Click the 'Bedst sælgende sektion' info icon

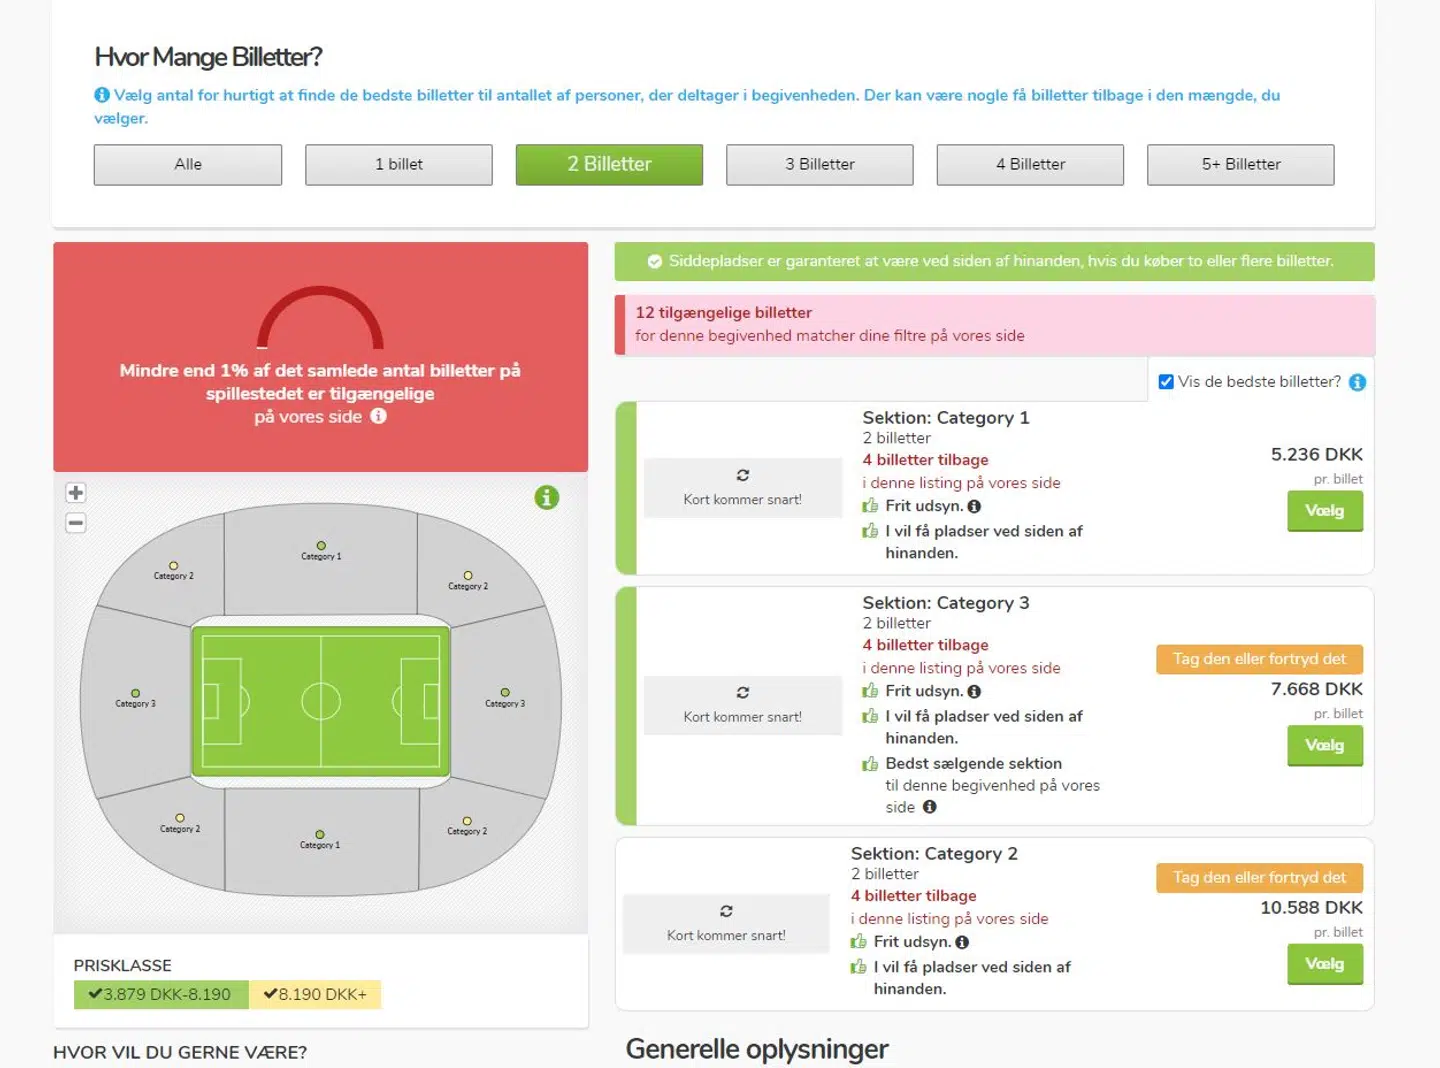[x=929, y=807]
